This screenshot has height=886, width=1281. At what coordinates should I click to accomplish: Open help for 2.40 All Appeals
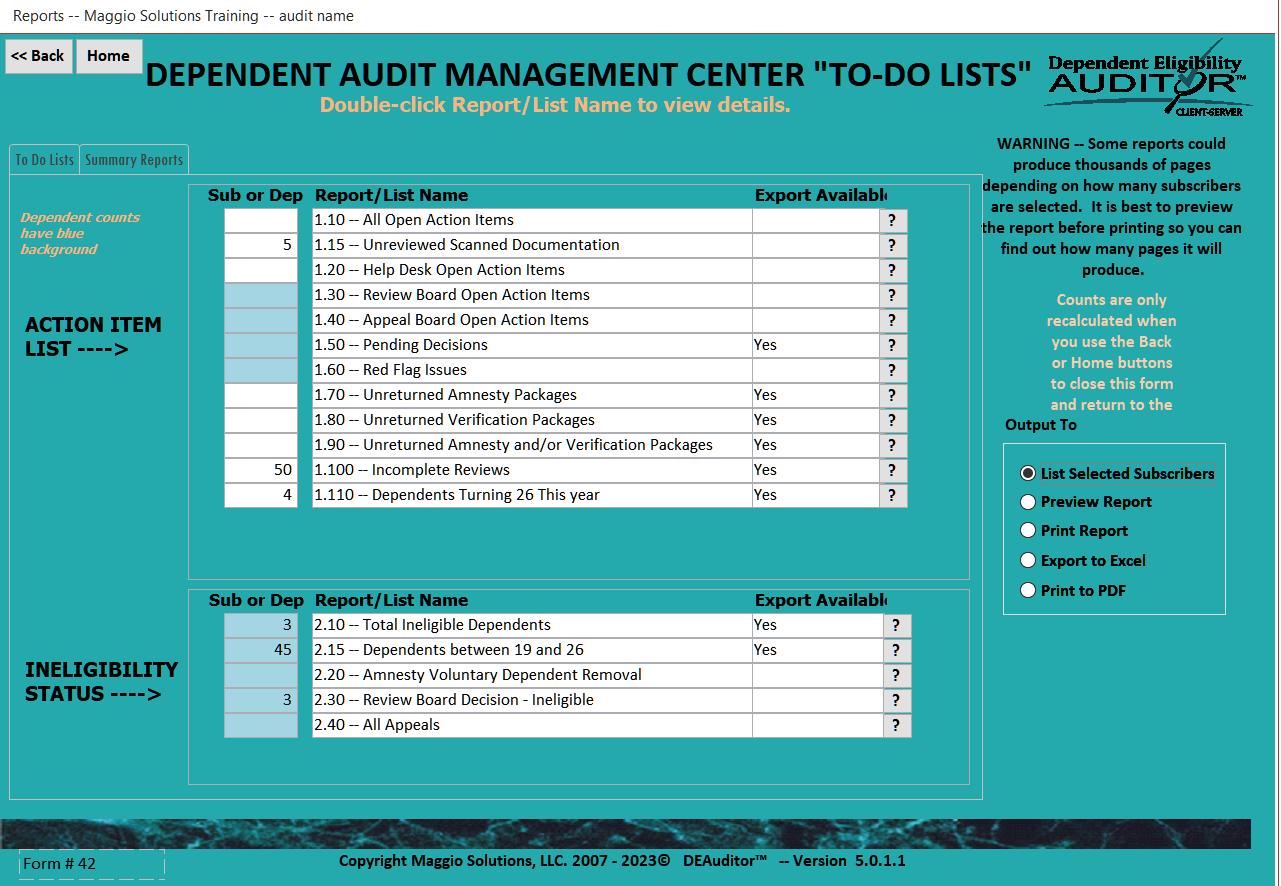[x=897, y=726]
